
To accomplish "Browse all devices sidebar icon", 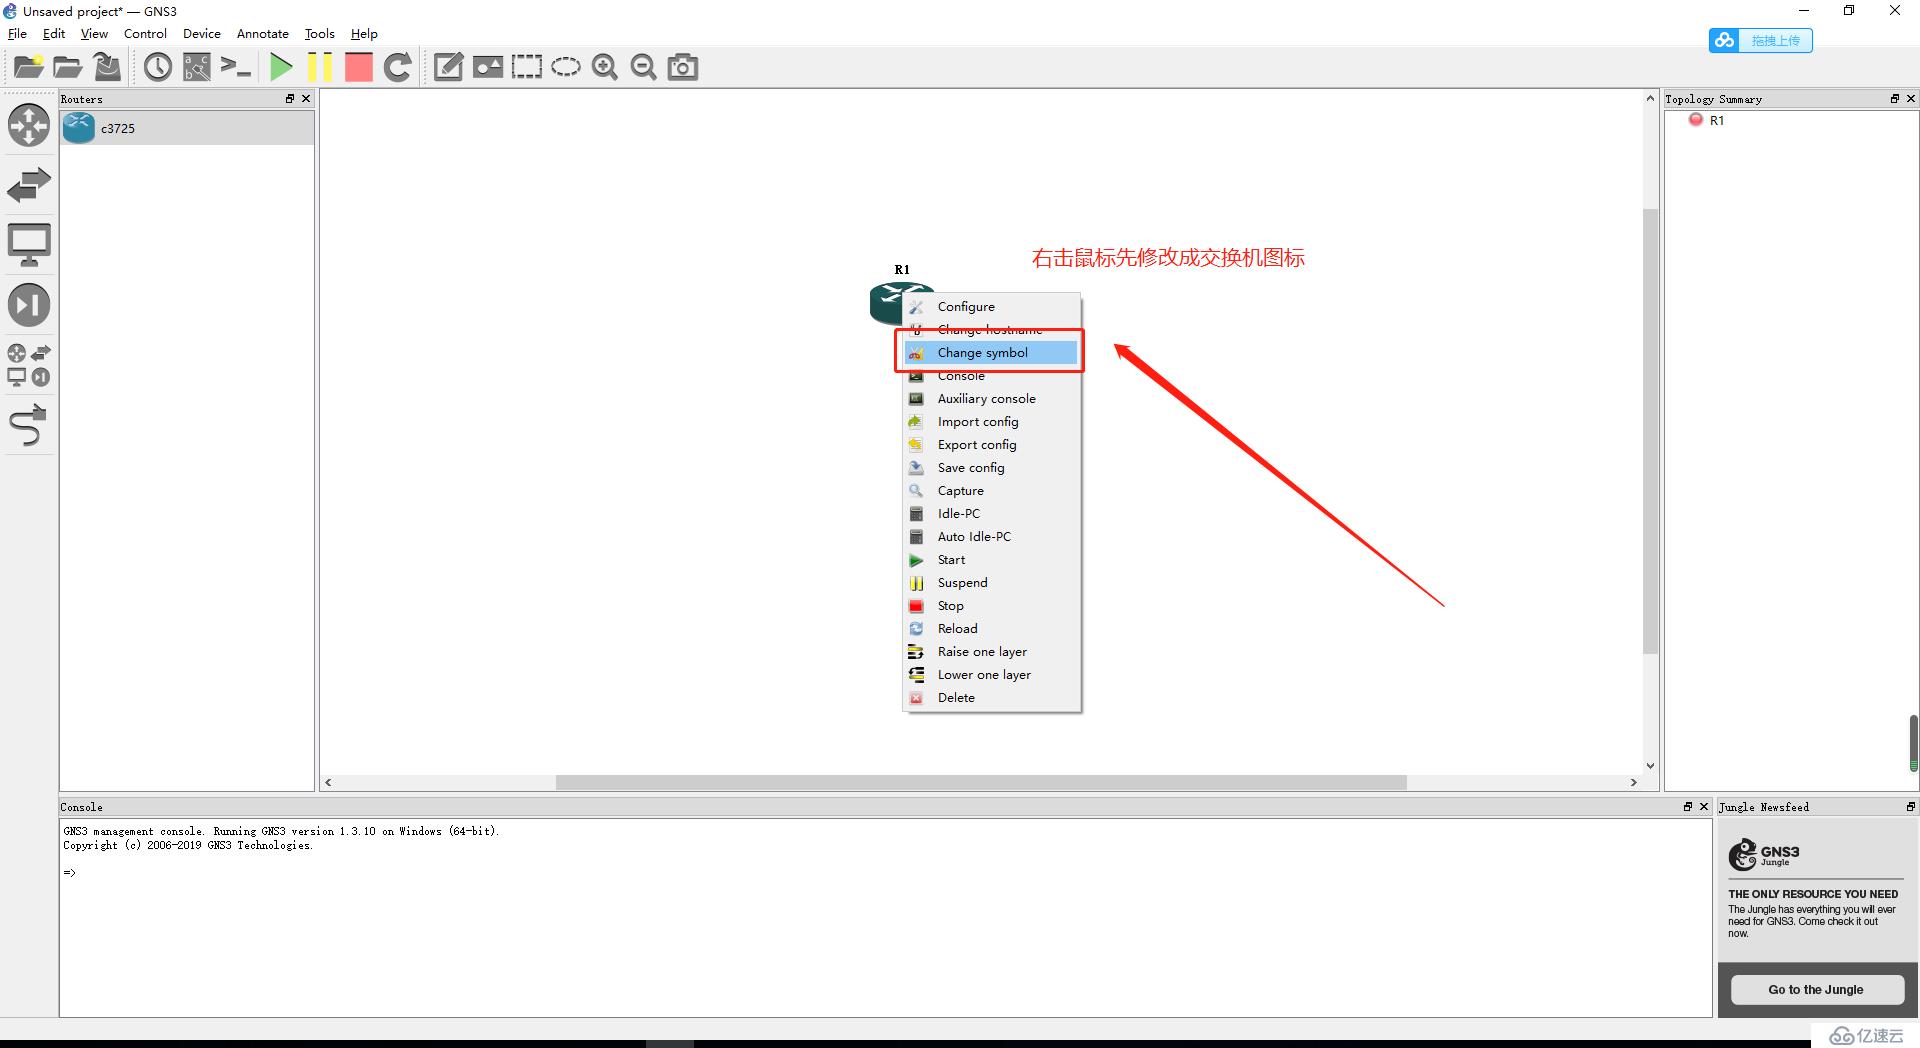I will [x=29, y=365].
